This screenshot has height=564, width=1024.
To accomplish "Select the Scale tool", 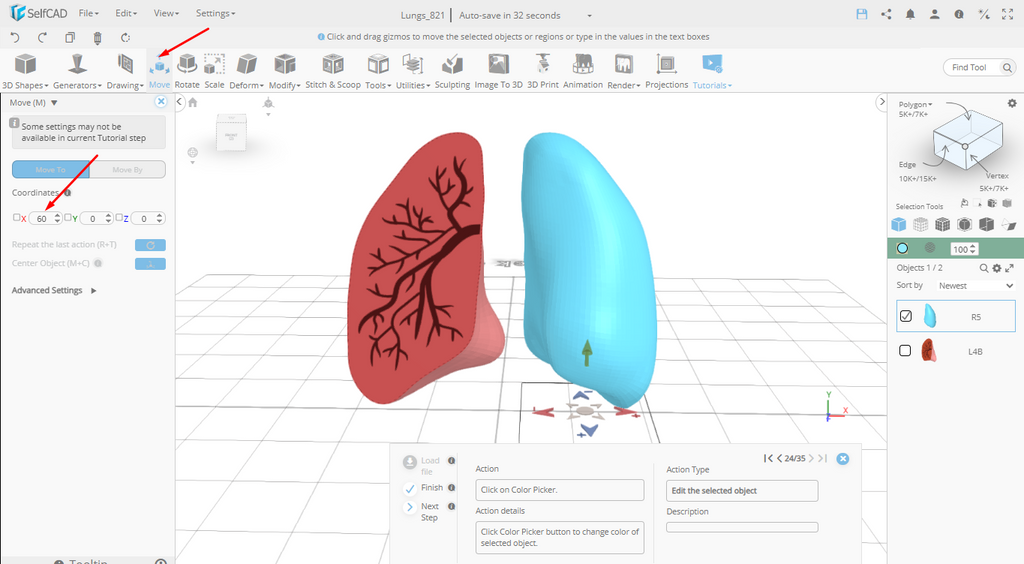I will pyautogui.click(x=214, y=72).
